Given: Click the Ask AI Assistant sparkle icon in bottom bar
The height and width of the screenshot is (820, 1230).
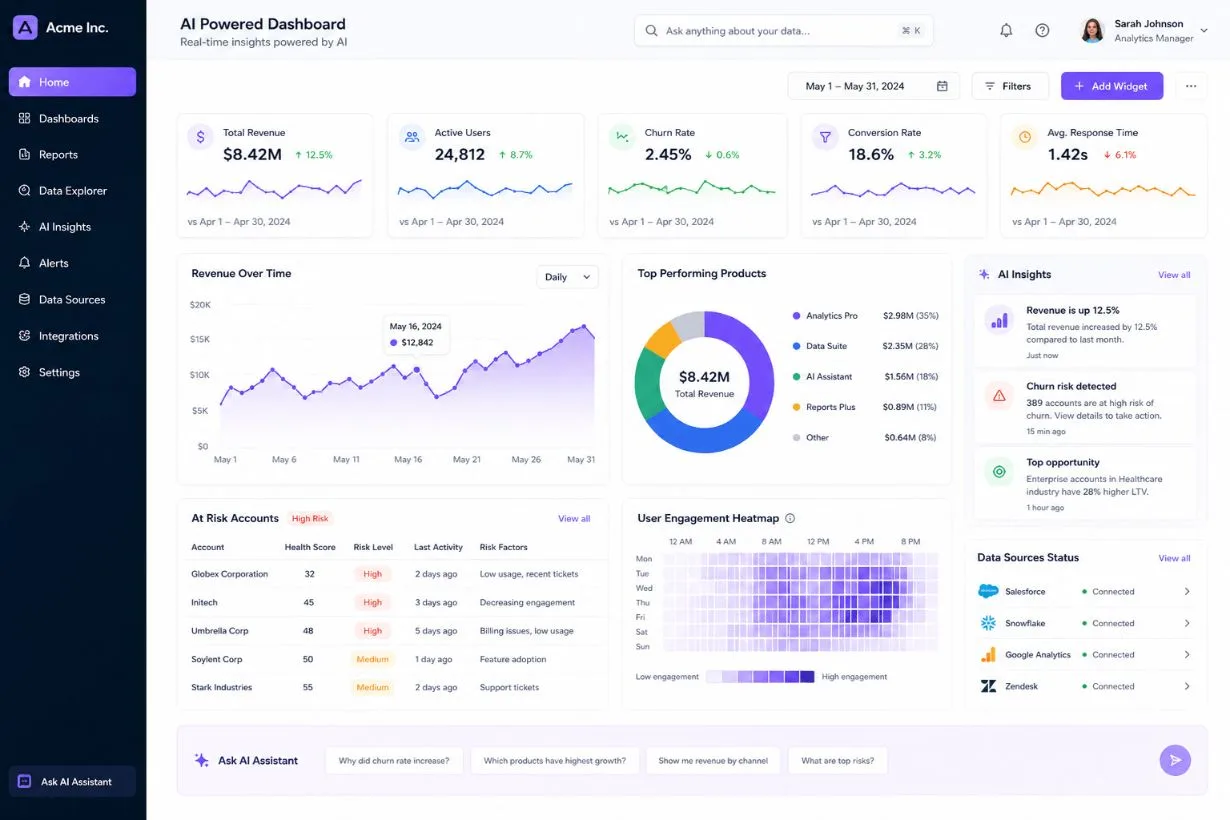Looking at the screenshot, I should click(x=201, y=760).
